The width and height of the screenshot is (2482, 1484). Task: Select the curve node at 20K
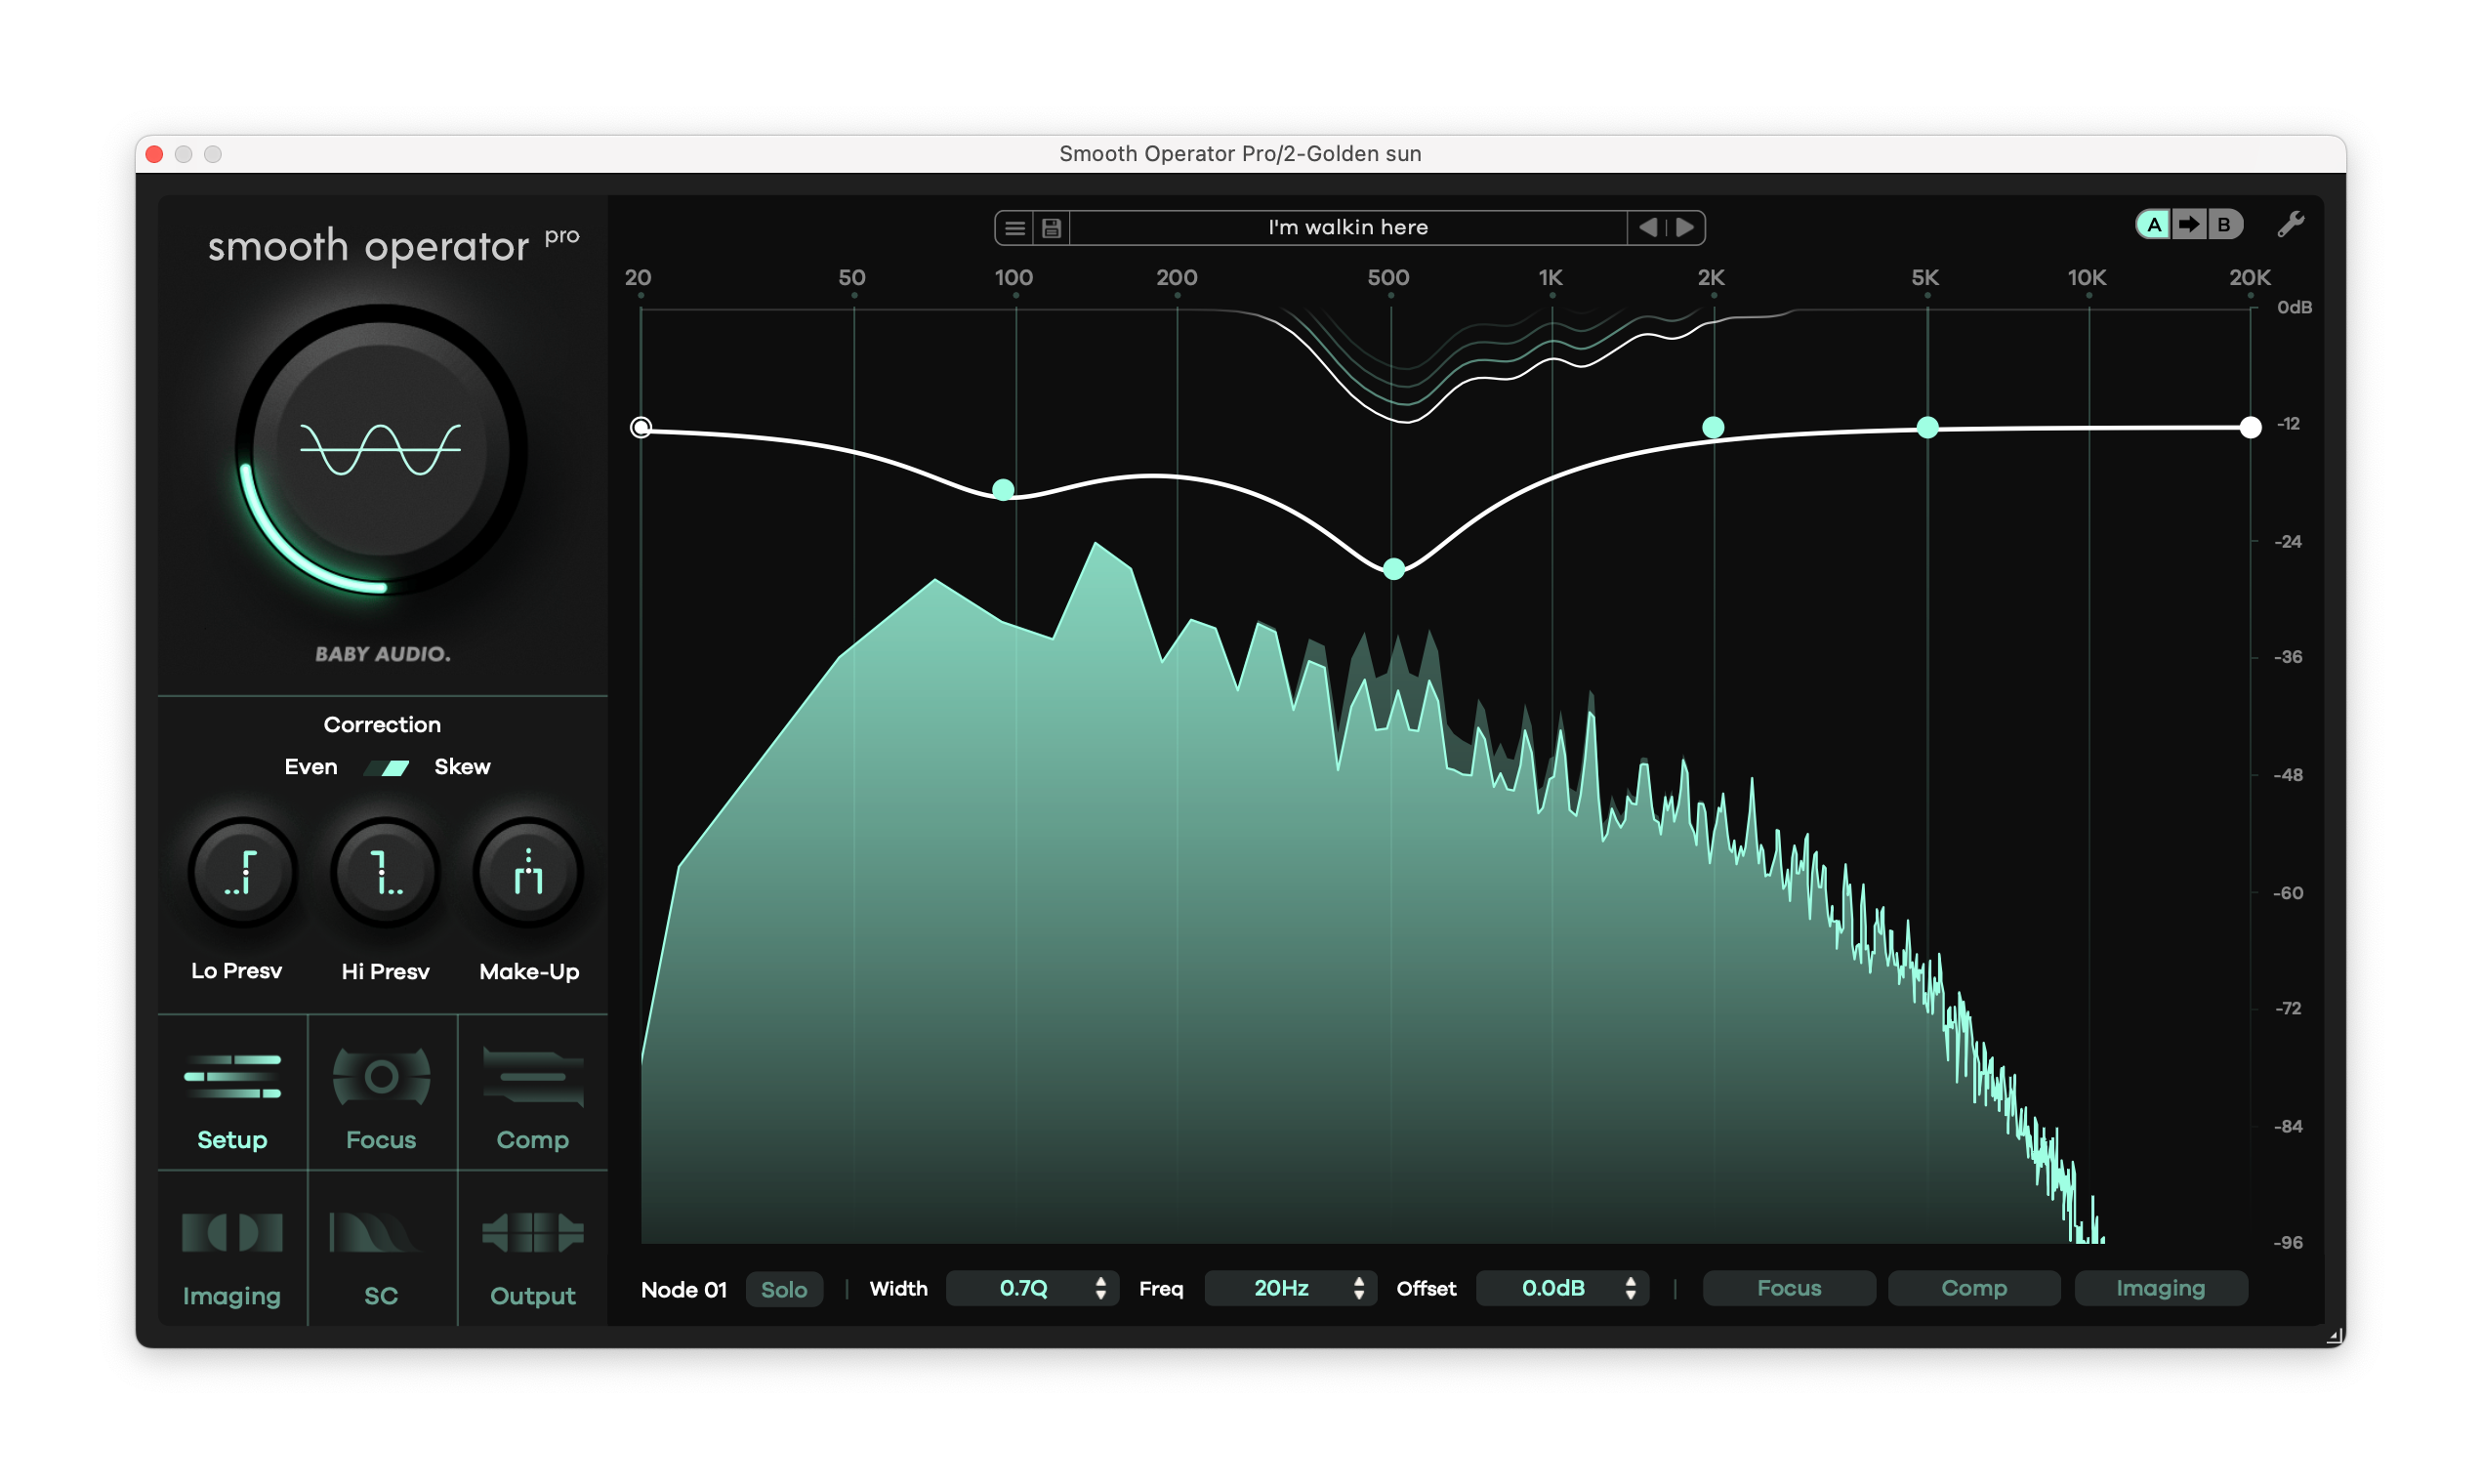click(2250, 428)
